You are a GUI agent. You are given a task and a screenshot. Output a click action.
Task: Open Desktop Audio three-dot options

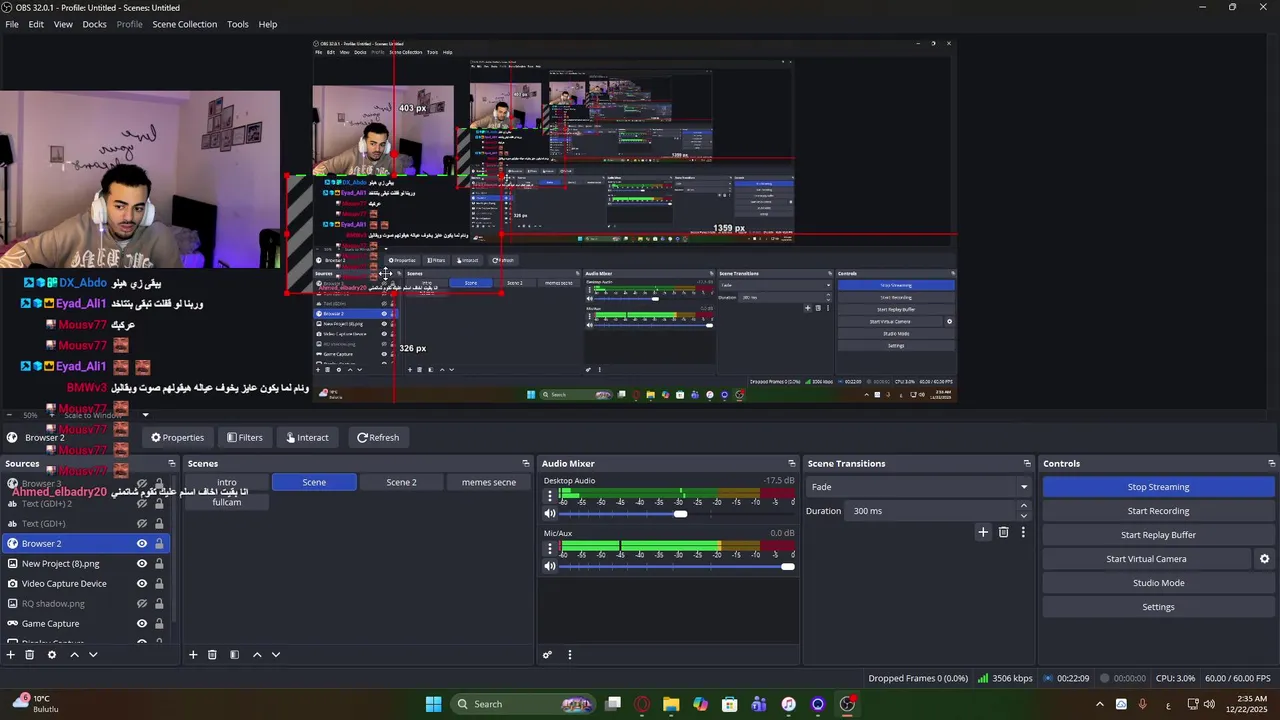[x=549, y=496]
